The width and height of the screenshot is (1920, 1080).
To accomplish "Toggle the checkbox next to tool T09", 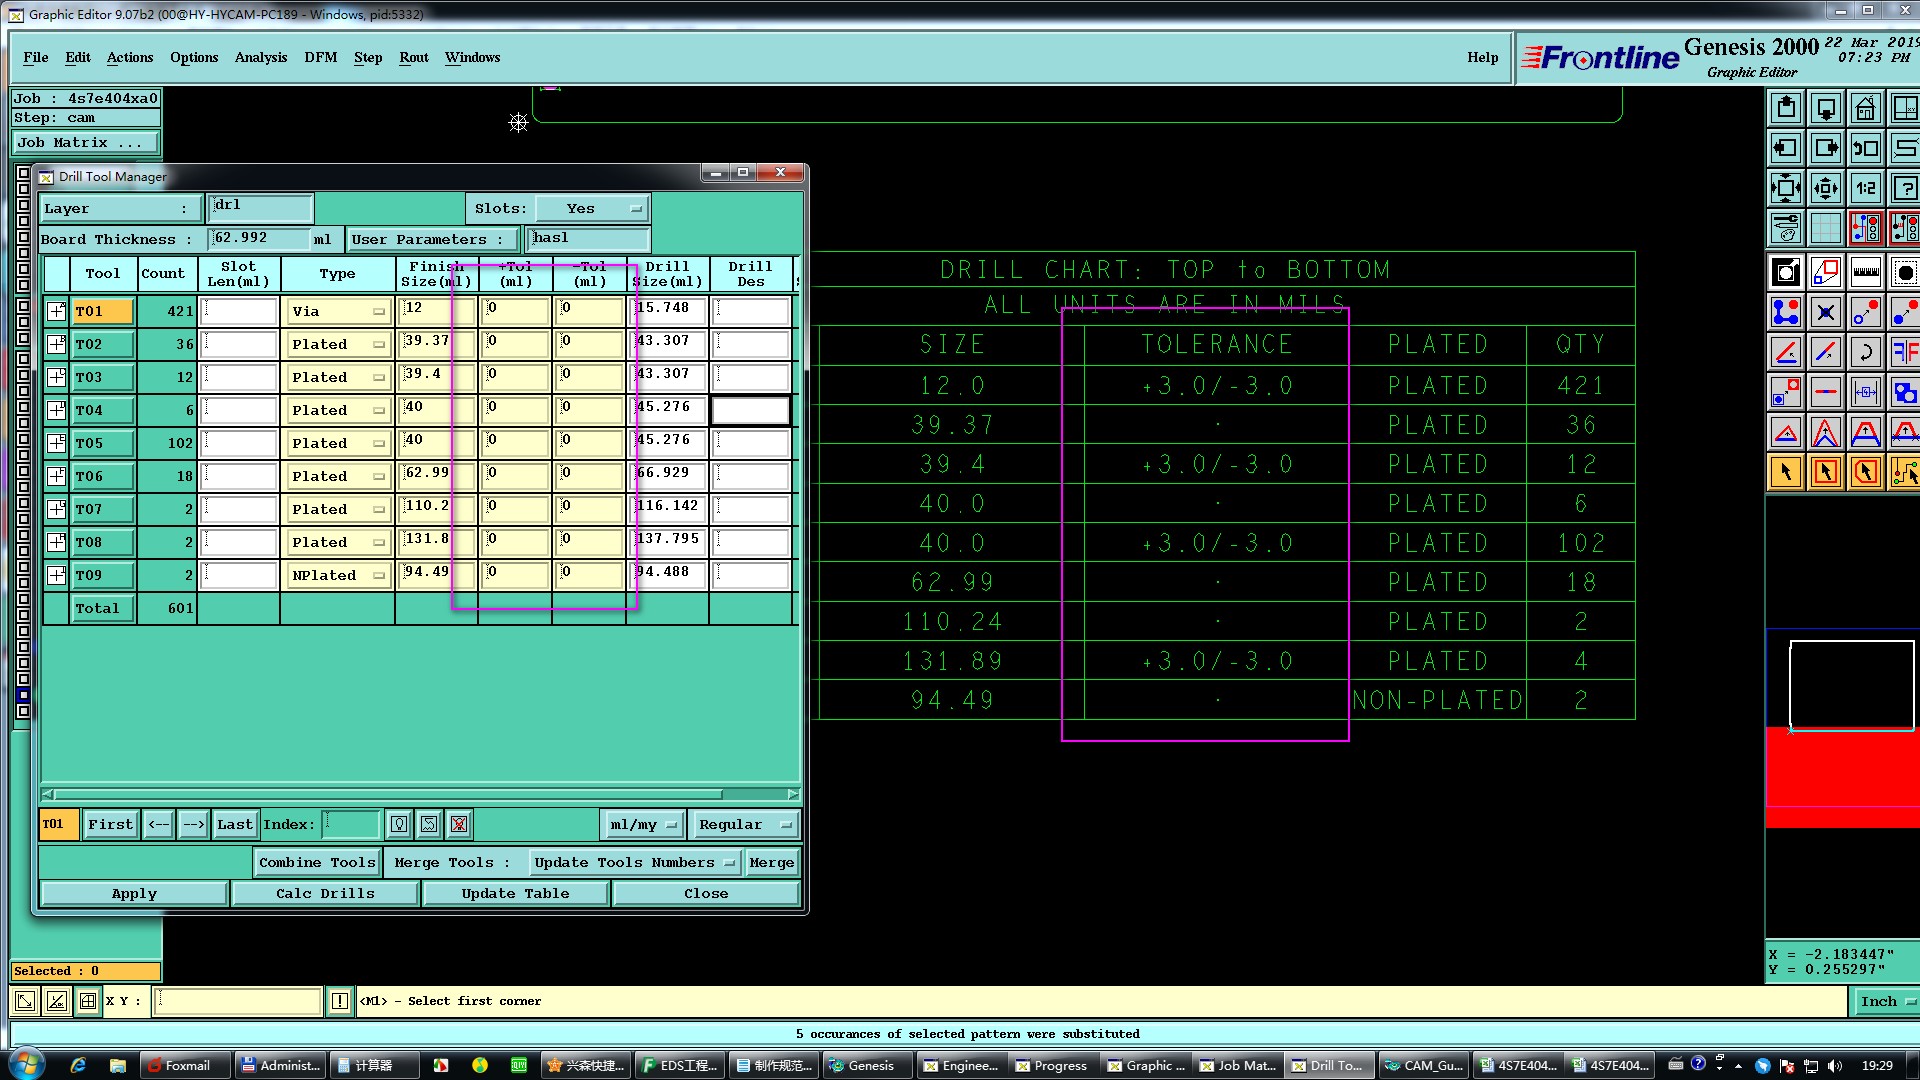I will pyautogui.click(x=57, y=575).
